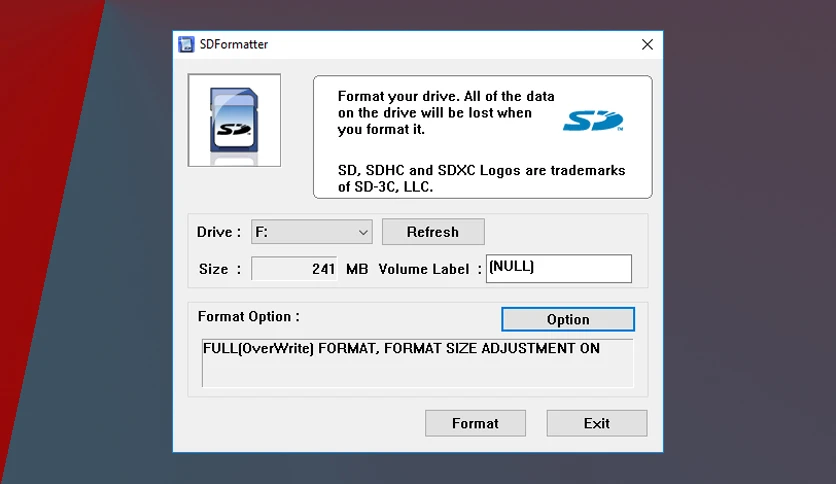This screenshot has height=484, width=836.
Task: Click the 'Size :' label
Action: click(220, 269)
